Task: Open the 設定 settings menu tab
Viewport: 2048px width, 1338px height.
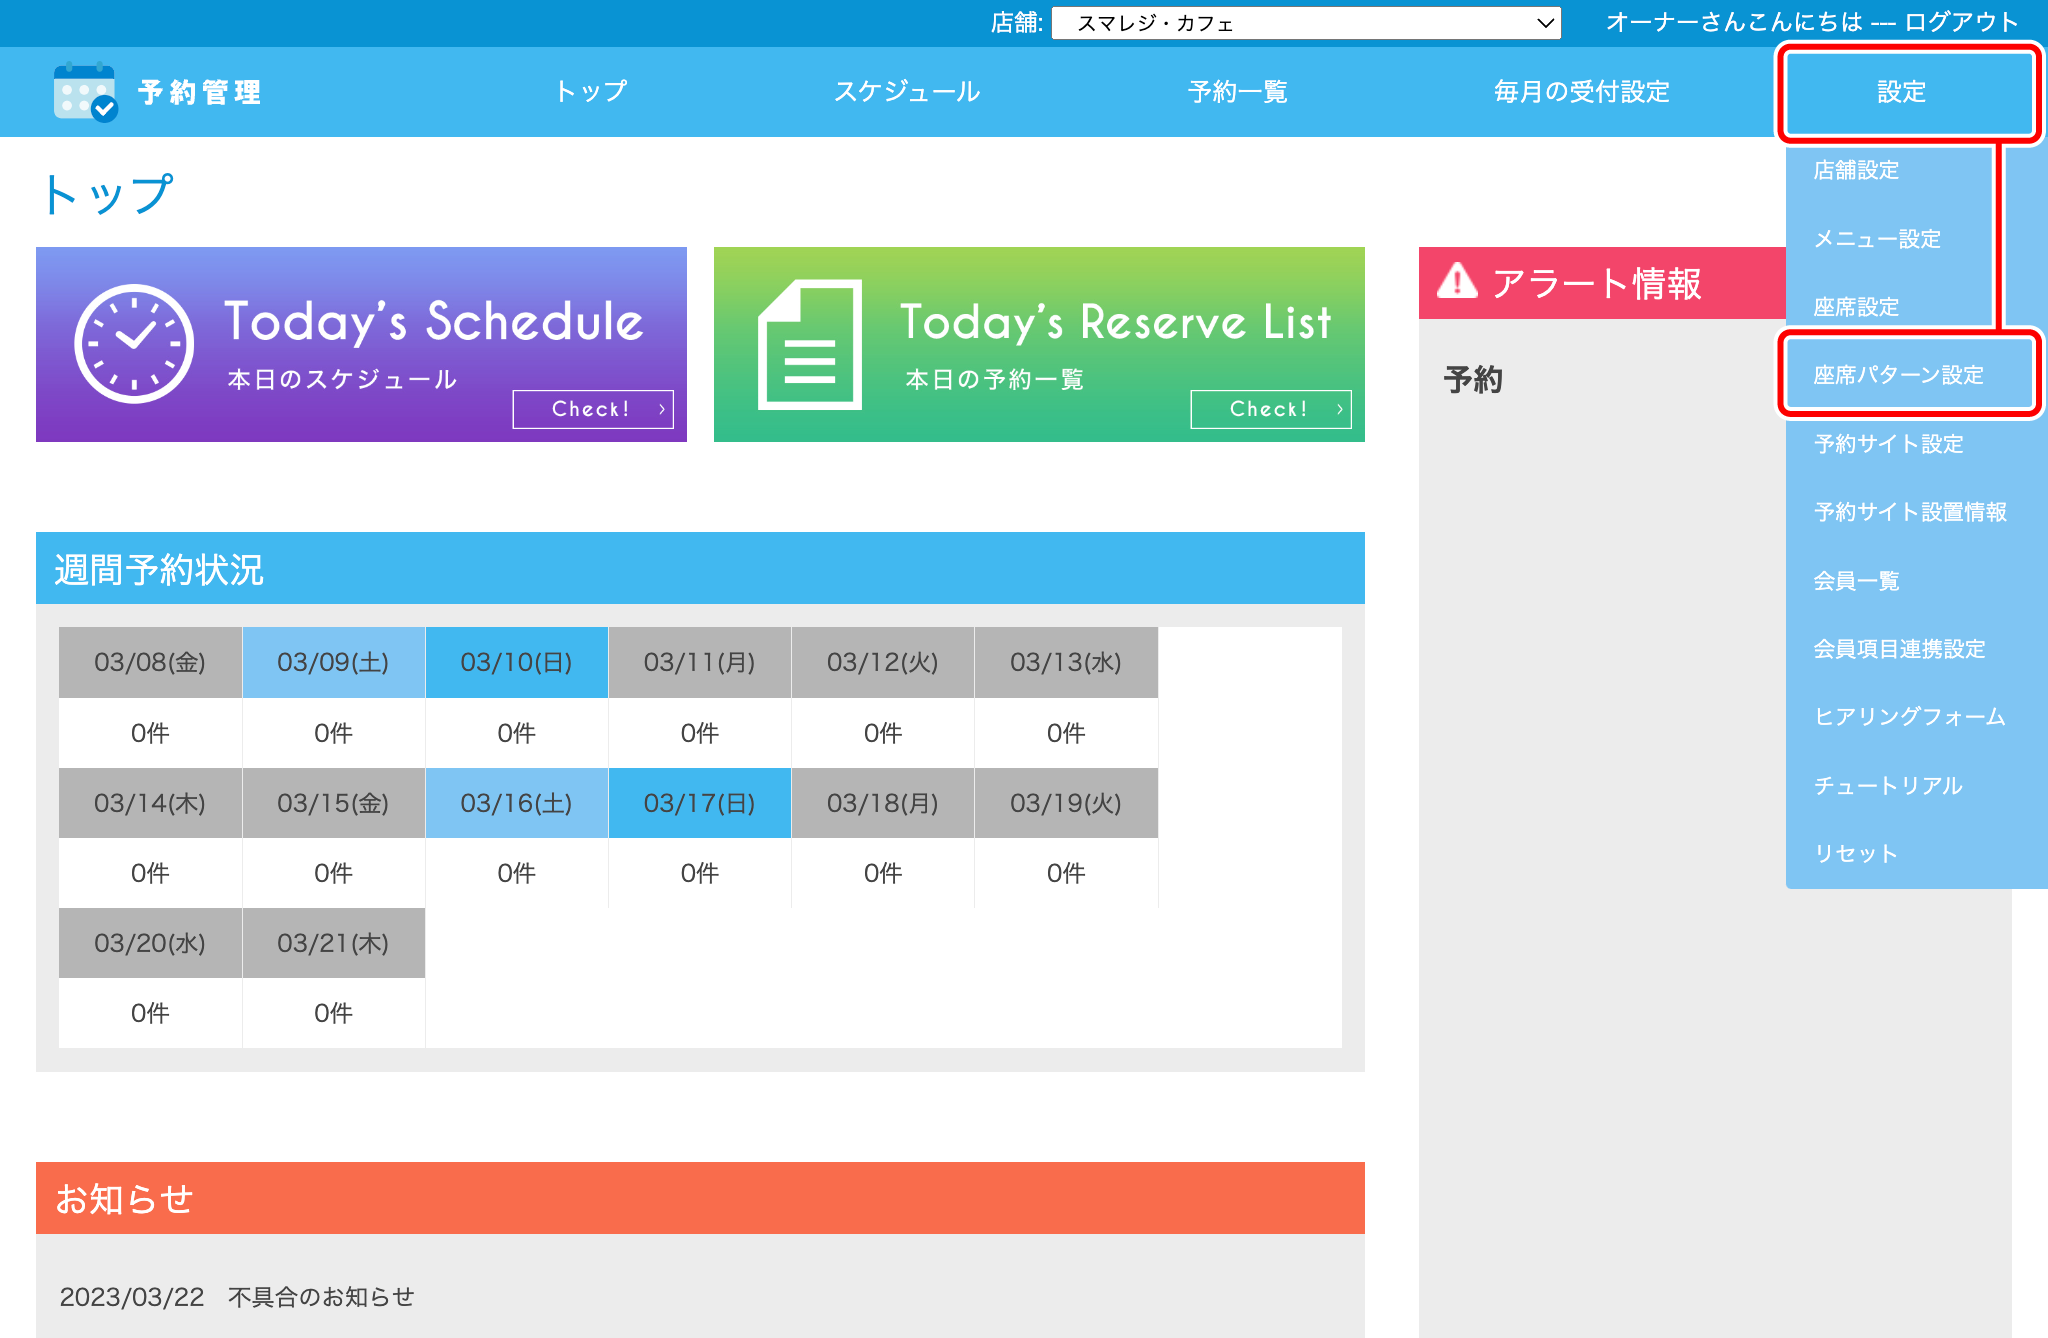Action: [x=1901, y=92]
